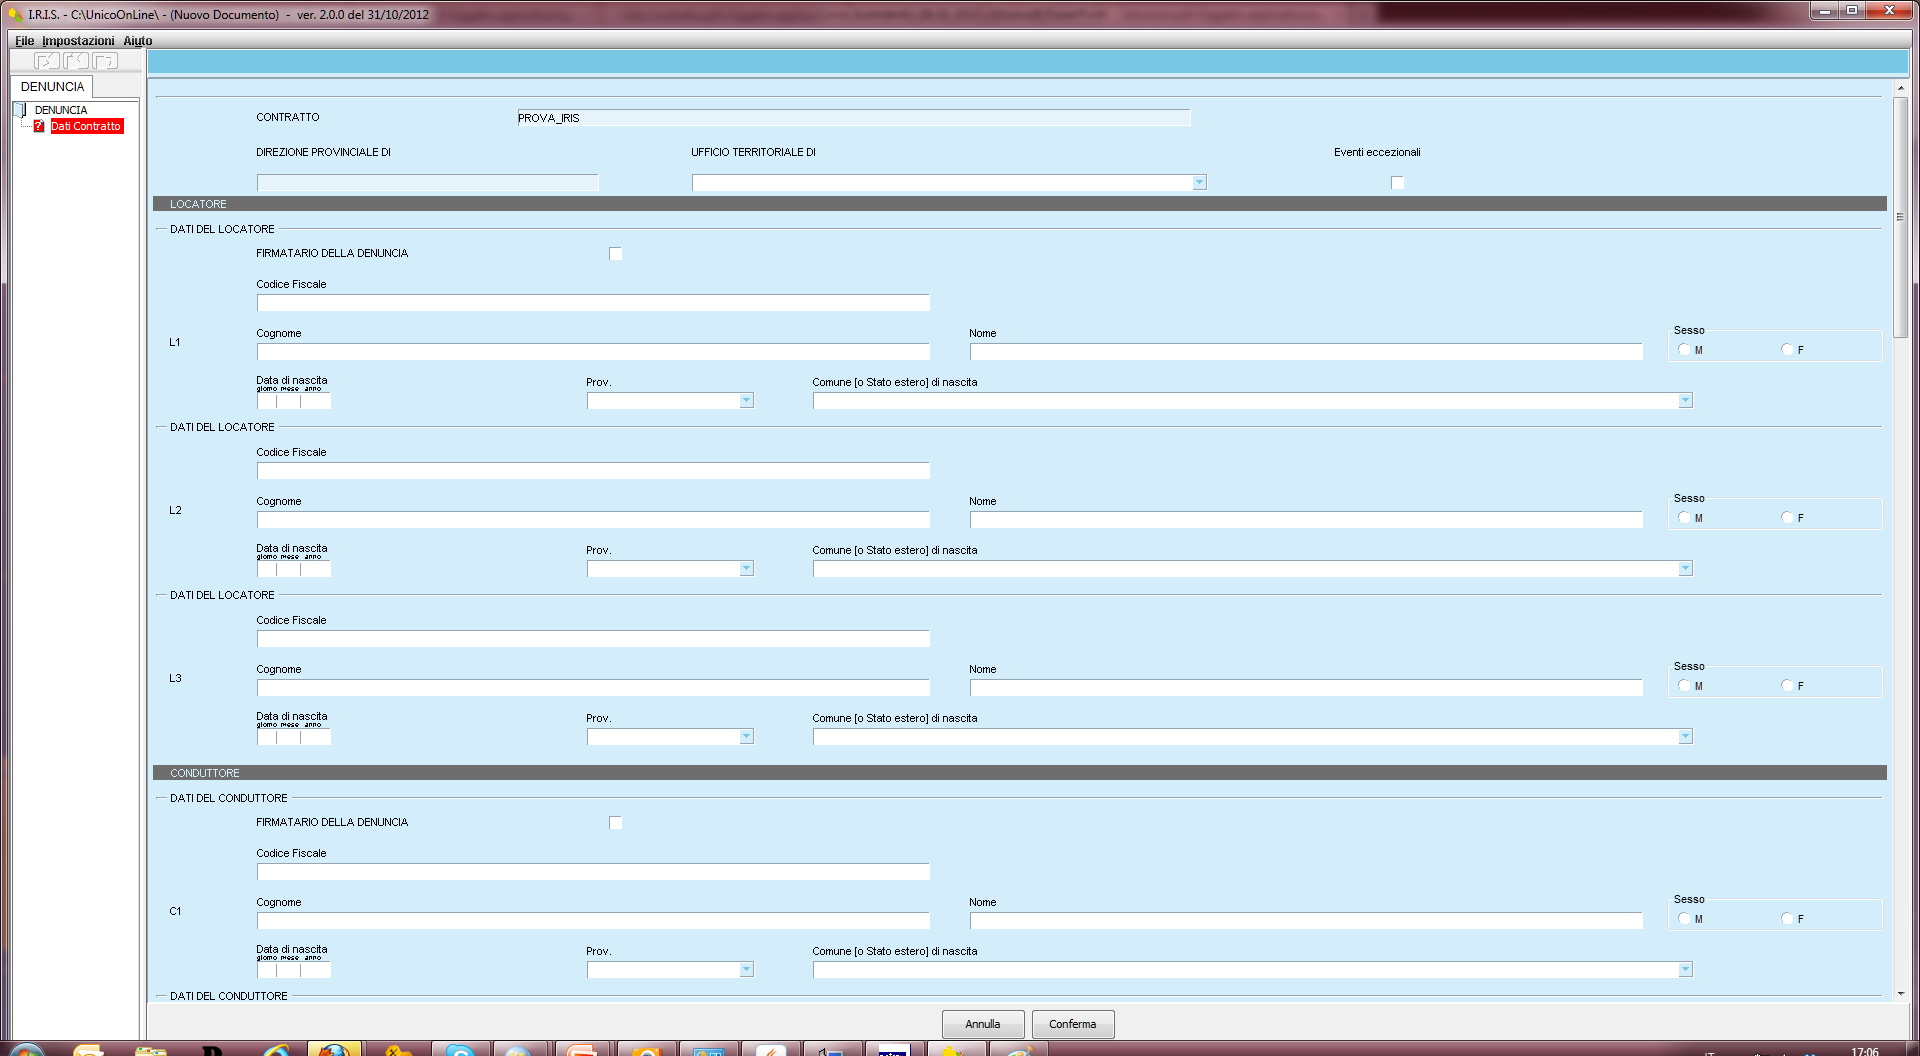Click the DENUNCIA folder icon in the tree

pos(20,110)
